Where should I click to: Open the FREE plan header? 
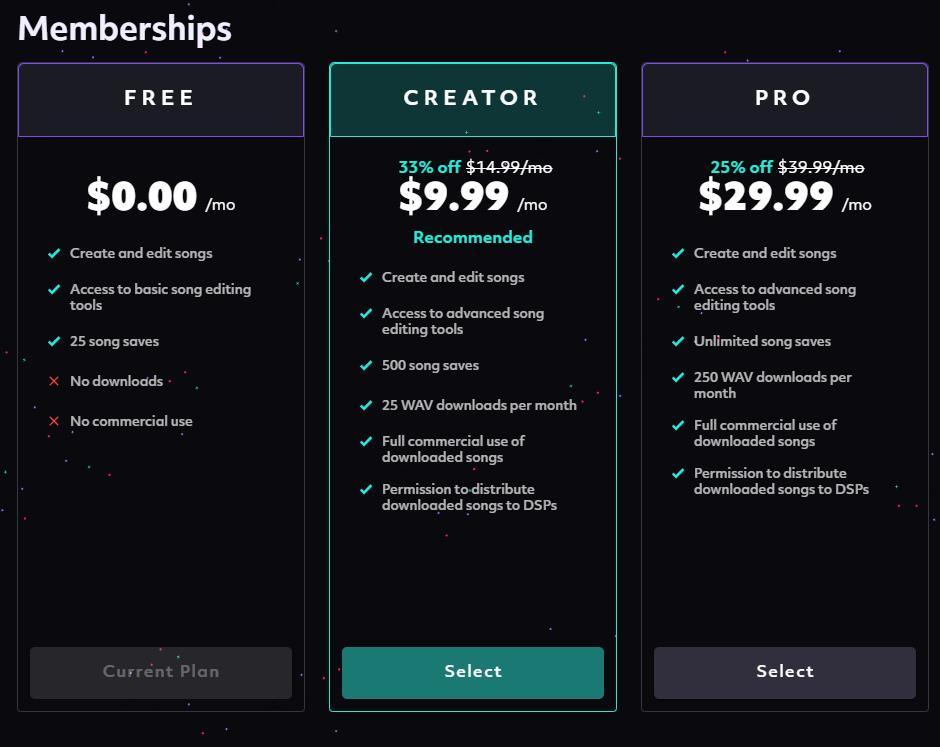[161, 100]
